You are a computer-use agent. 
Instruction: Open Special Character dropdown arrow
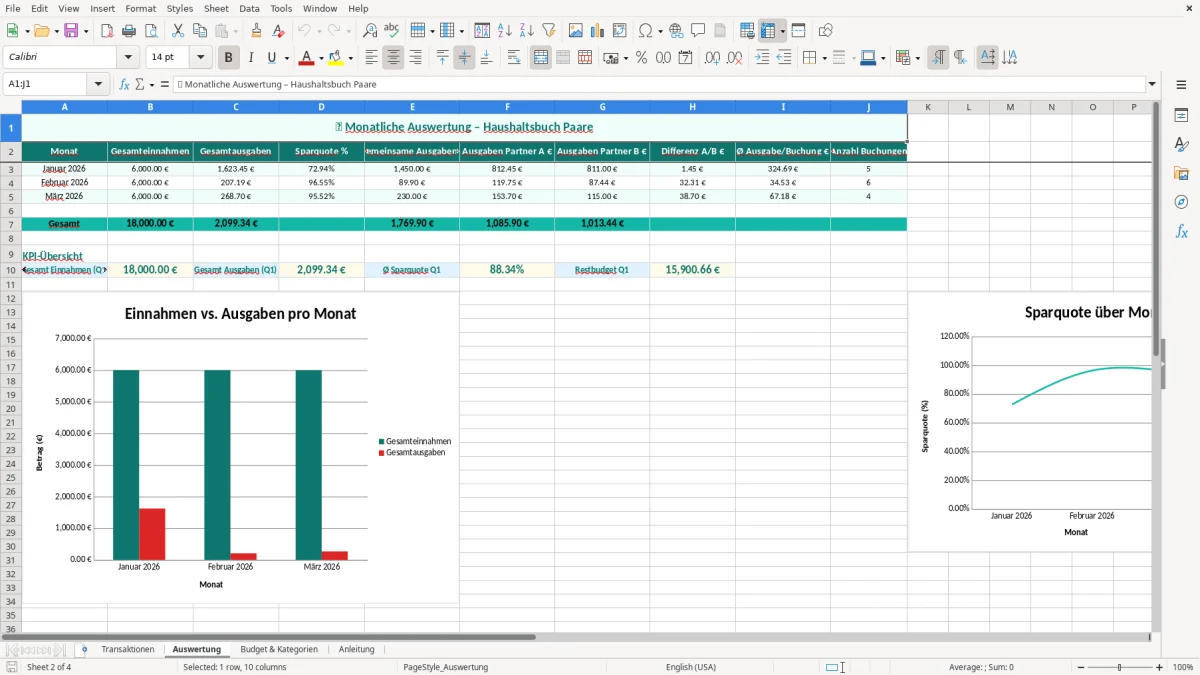660,31
